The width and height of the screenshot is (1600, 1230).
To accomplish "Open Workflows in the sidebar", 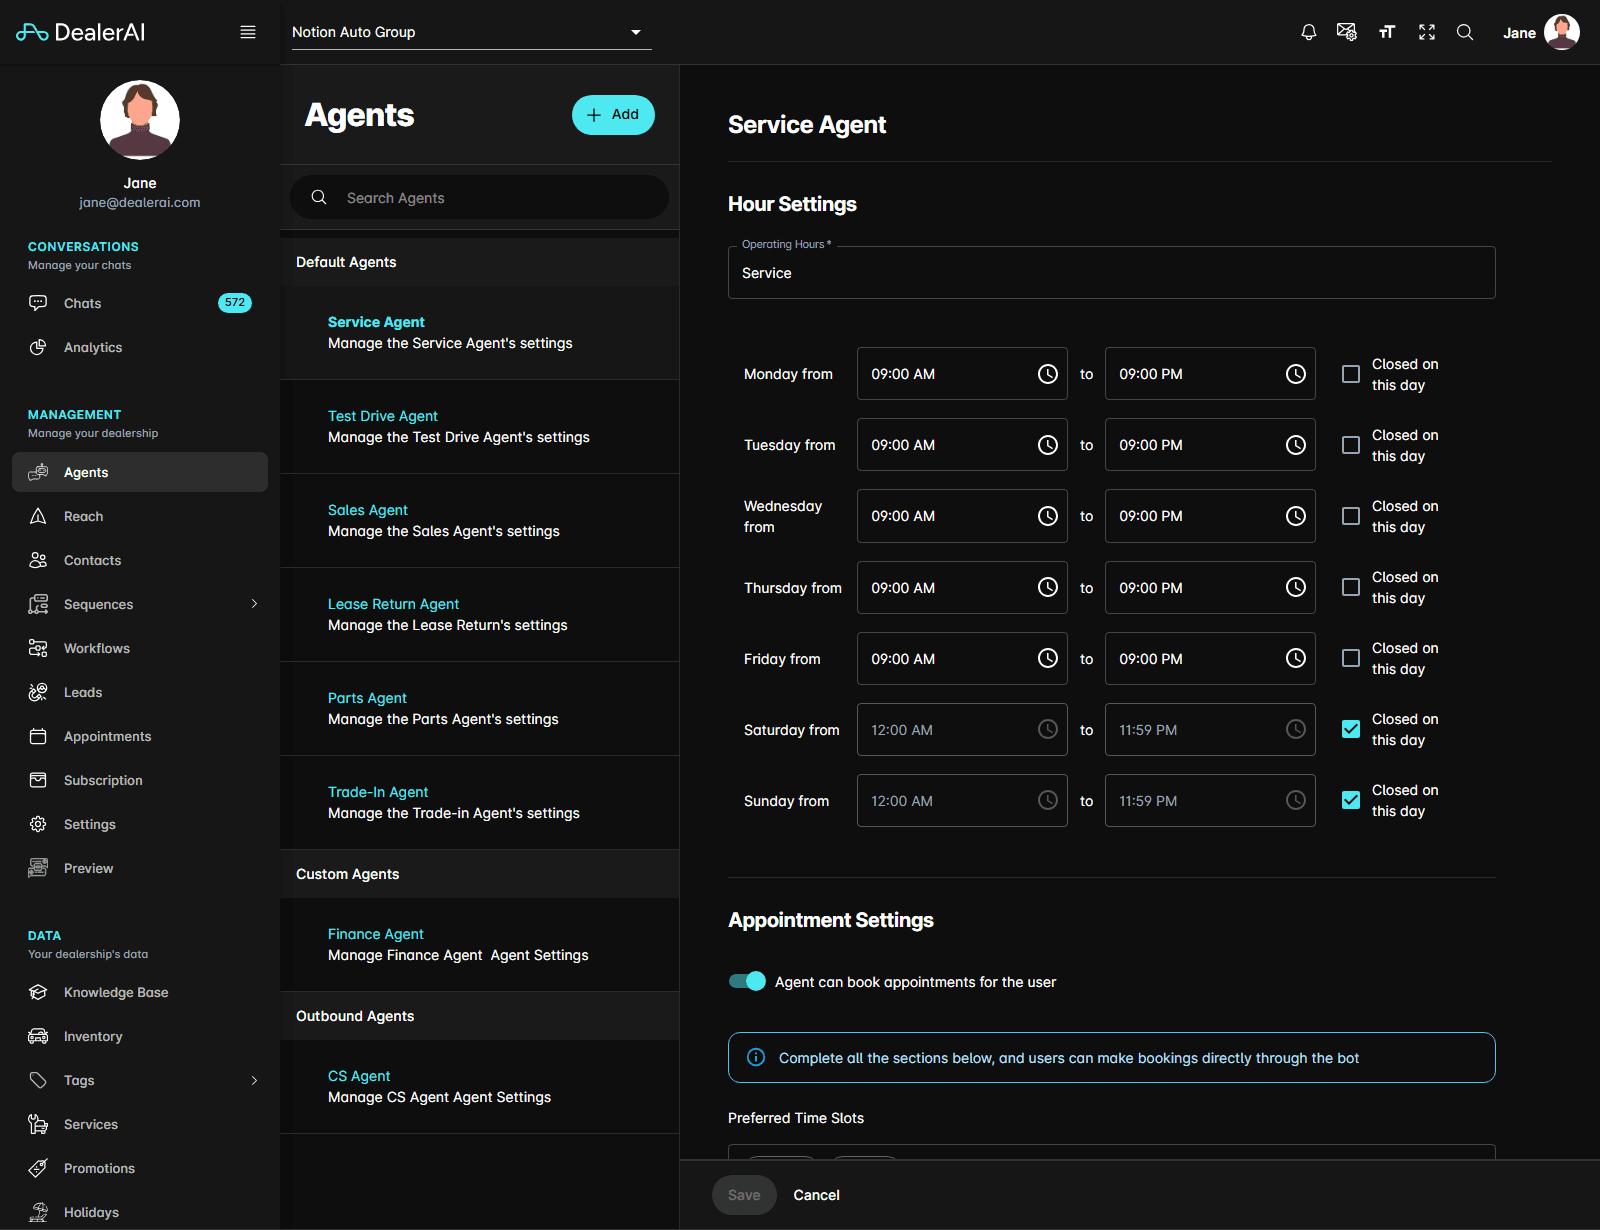I will 140,648.
